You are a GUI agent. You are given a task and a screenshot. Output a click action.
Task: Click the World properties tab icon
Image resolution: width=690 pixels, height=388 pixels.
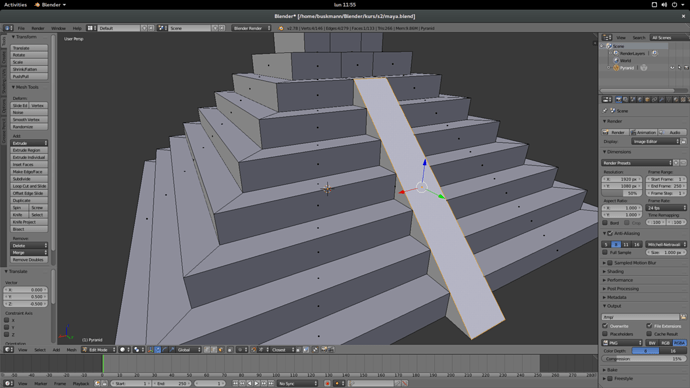click(x=640, y=100)
